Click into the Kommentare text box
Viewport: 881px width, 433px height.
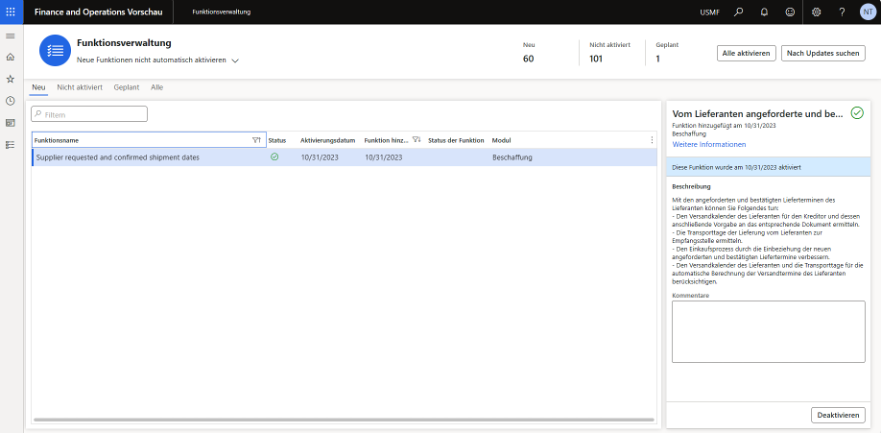768,331
